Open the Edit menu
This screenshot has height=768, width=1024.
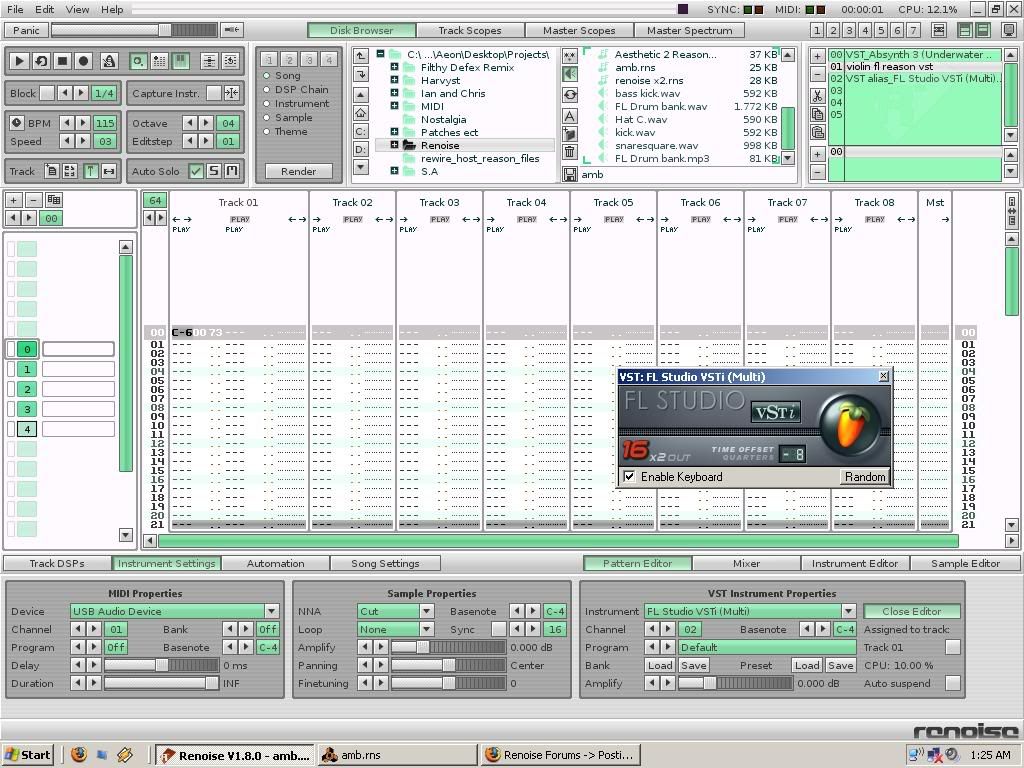pos(44,9)
